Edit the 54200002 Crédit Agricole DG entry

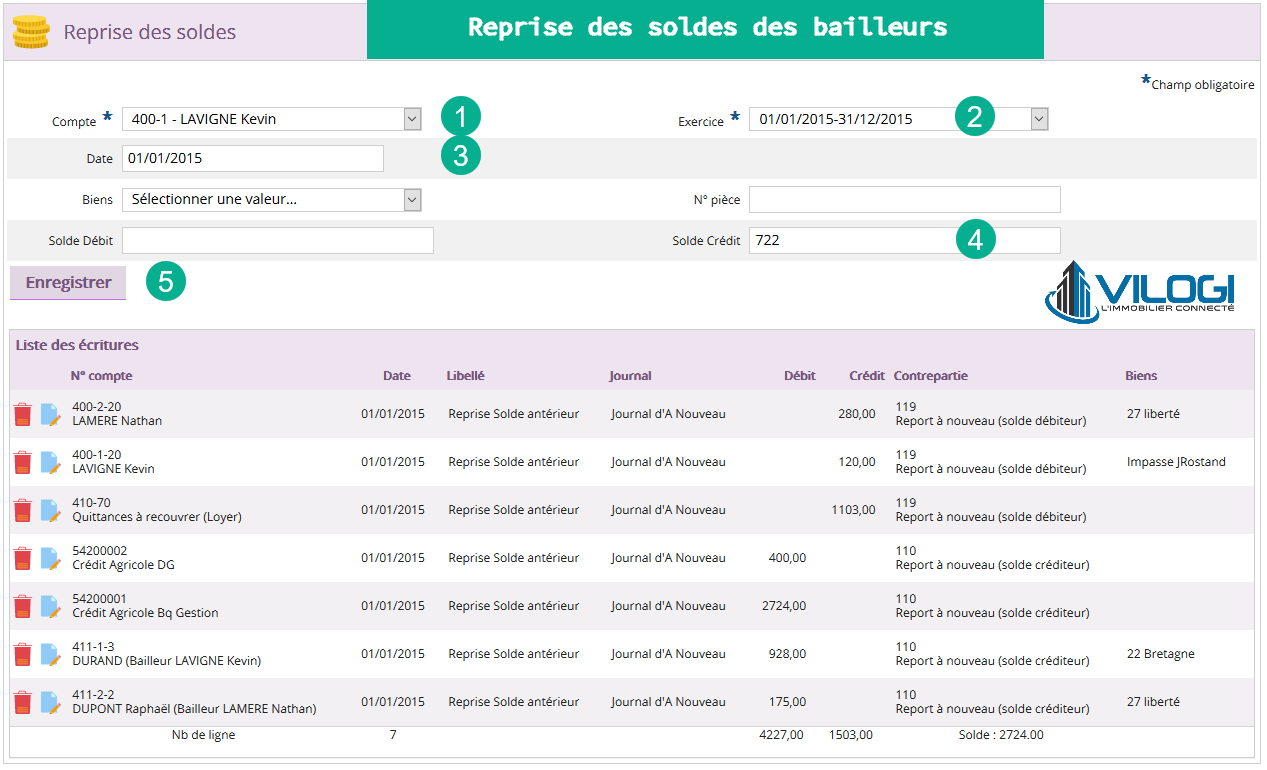(x=51, y=558)
